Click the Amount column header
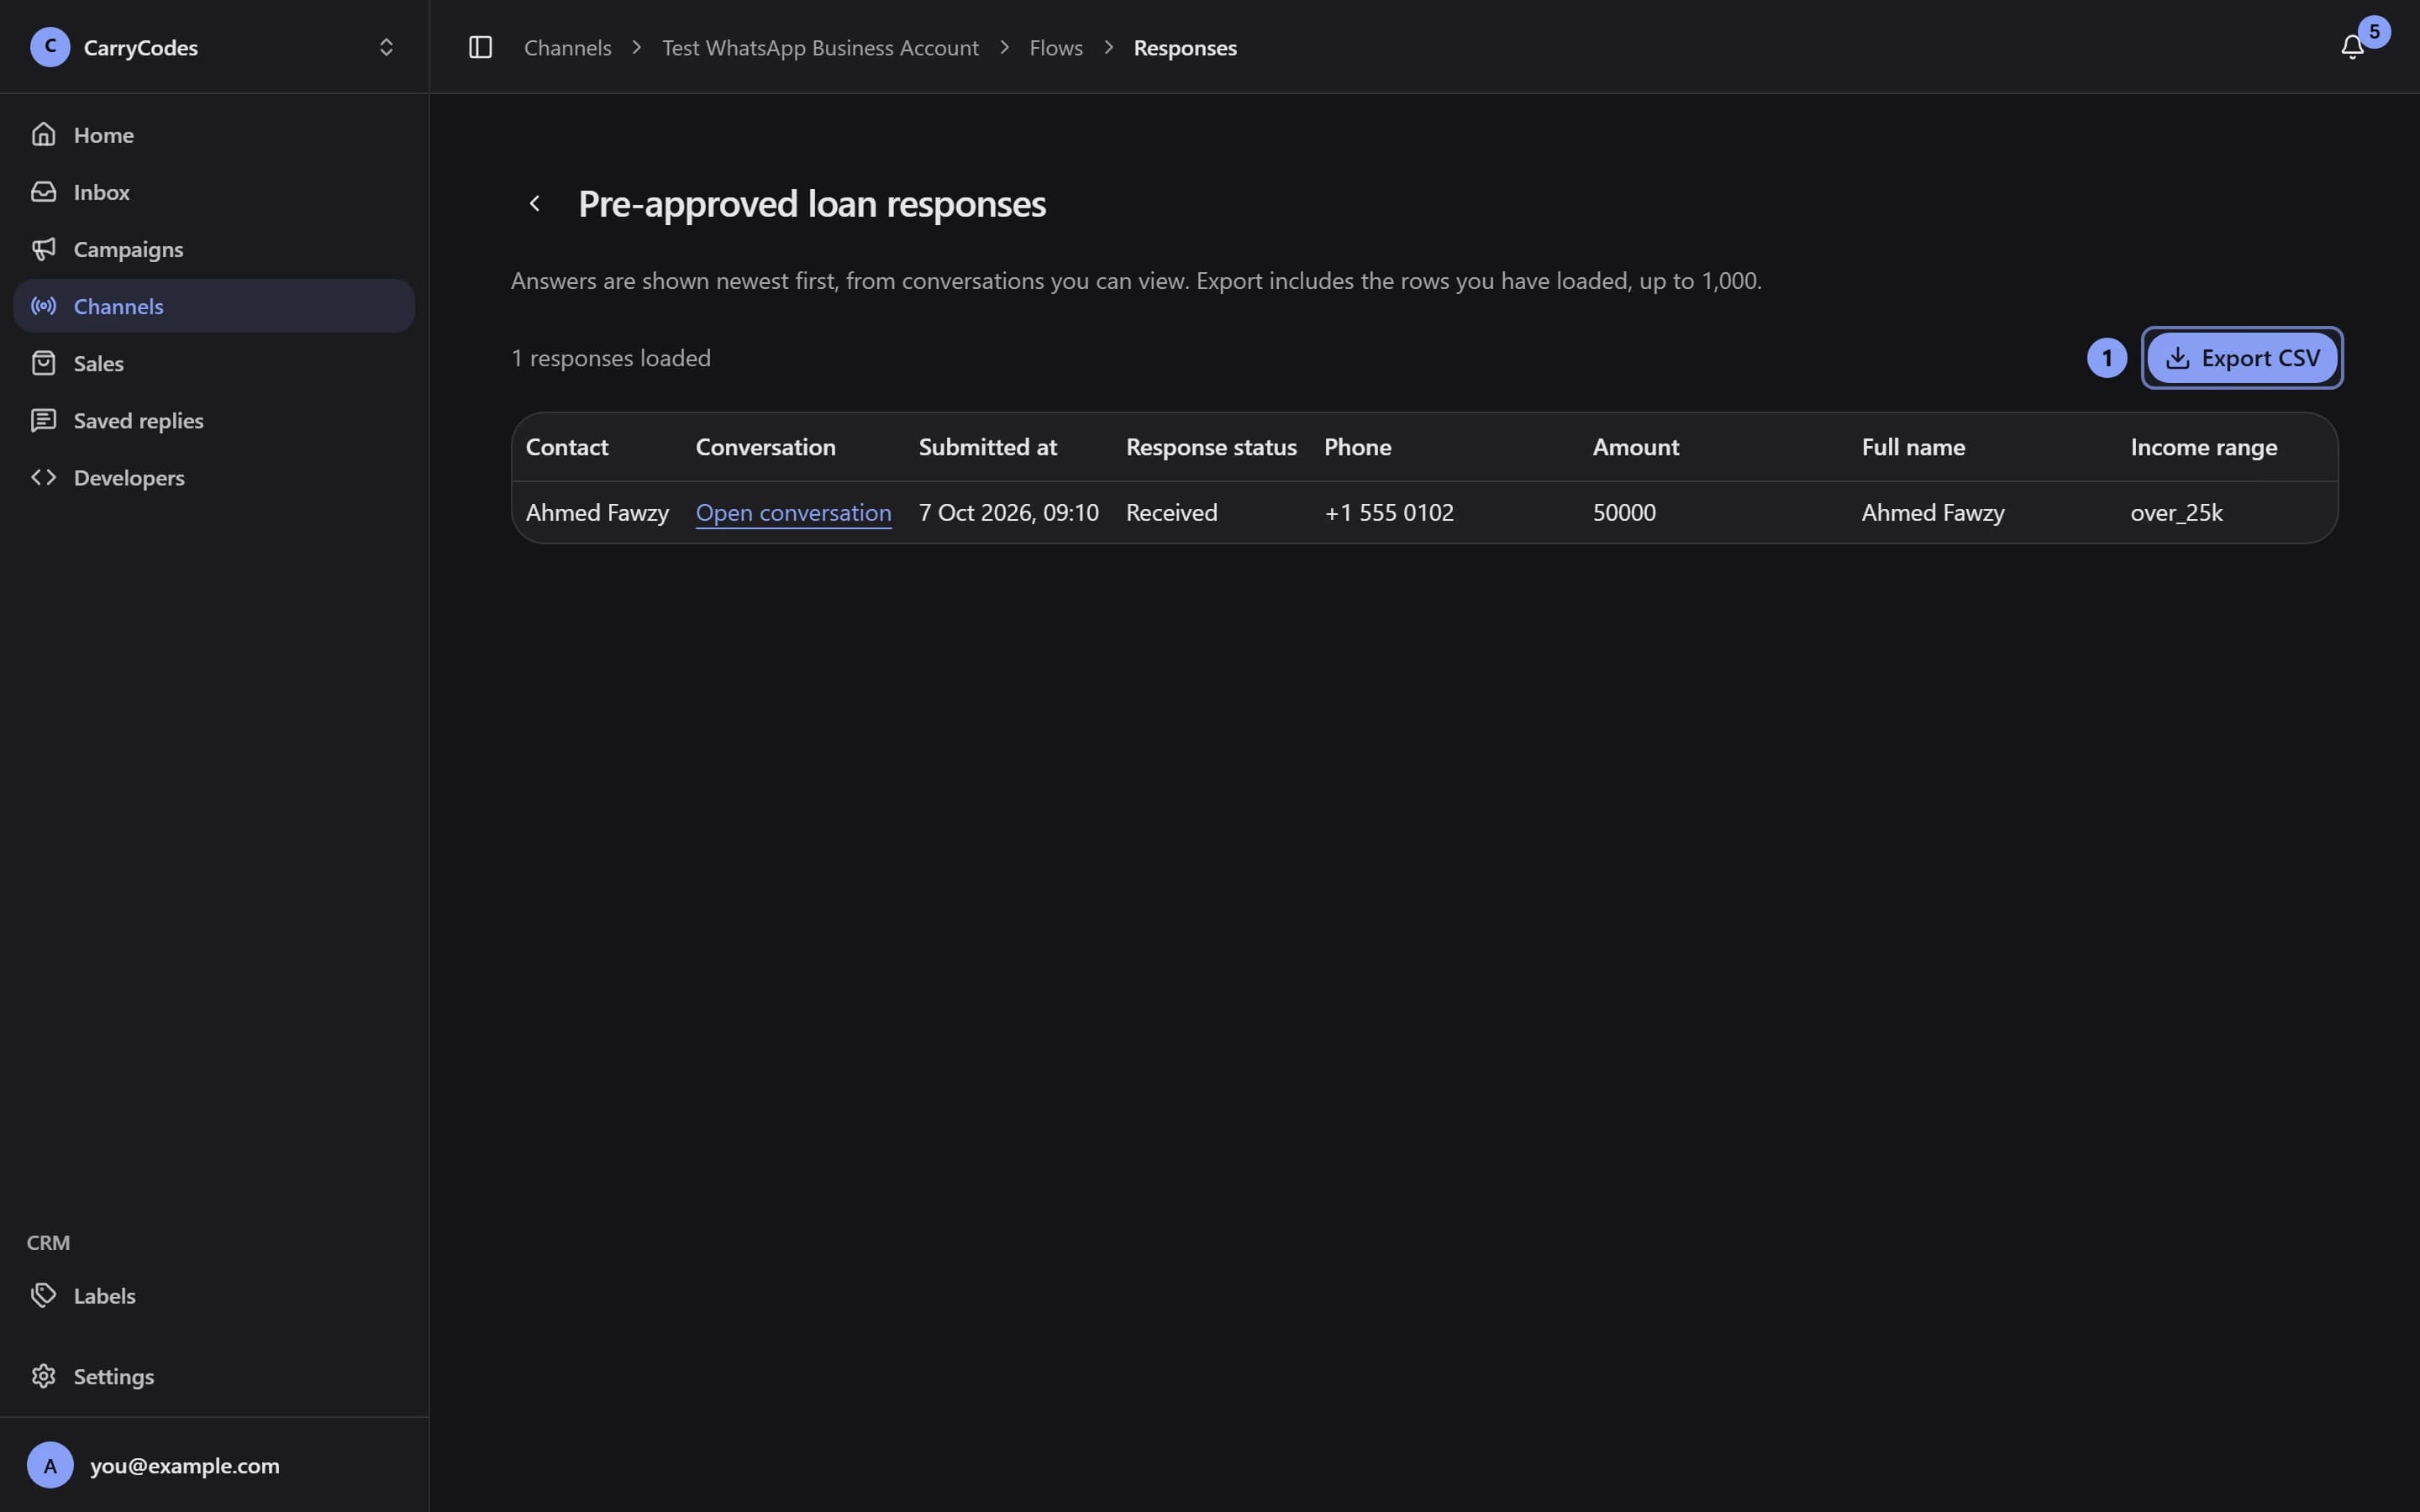The height and width of the screenshot is (1512, 2420). coord(1635,447)
